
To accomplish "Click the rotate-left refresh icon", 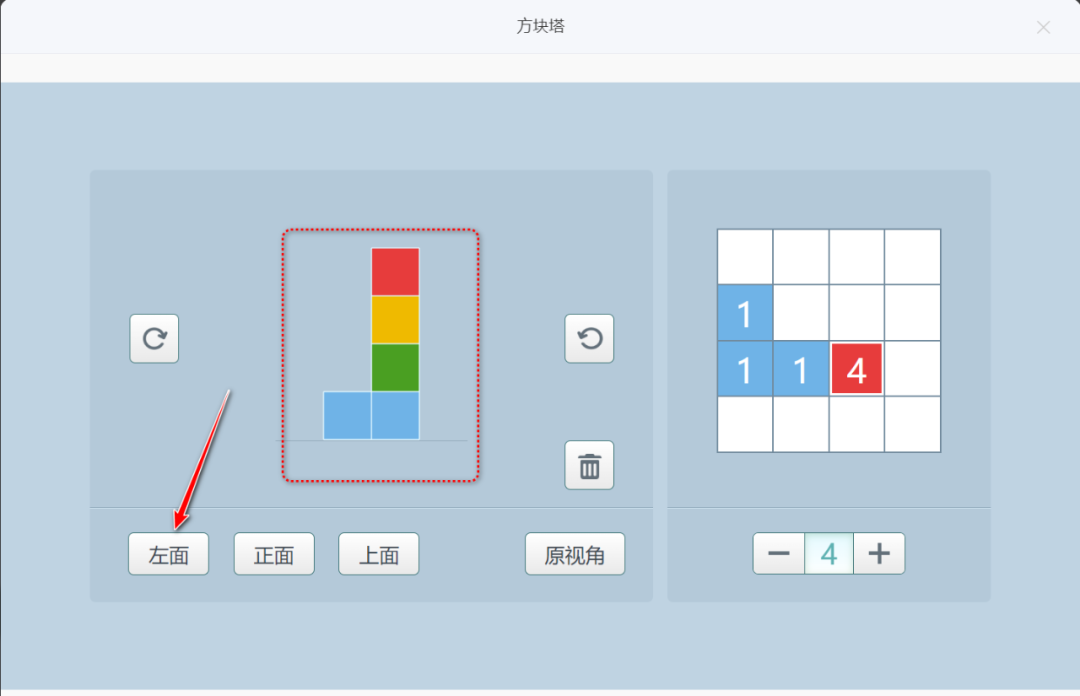I will 153,338.
